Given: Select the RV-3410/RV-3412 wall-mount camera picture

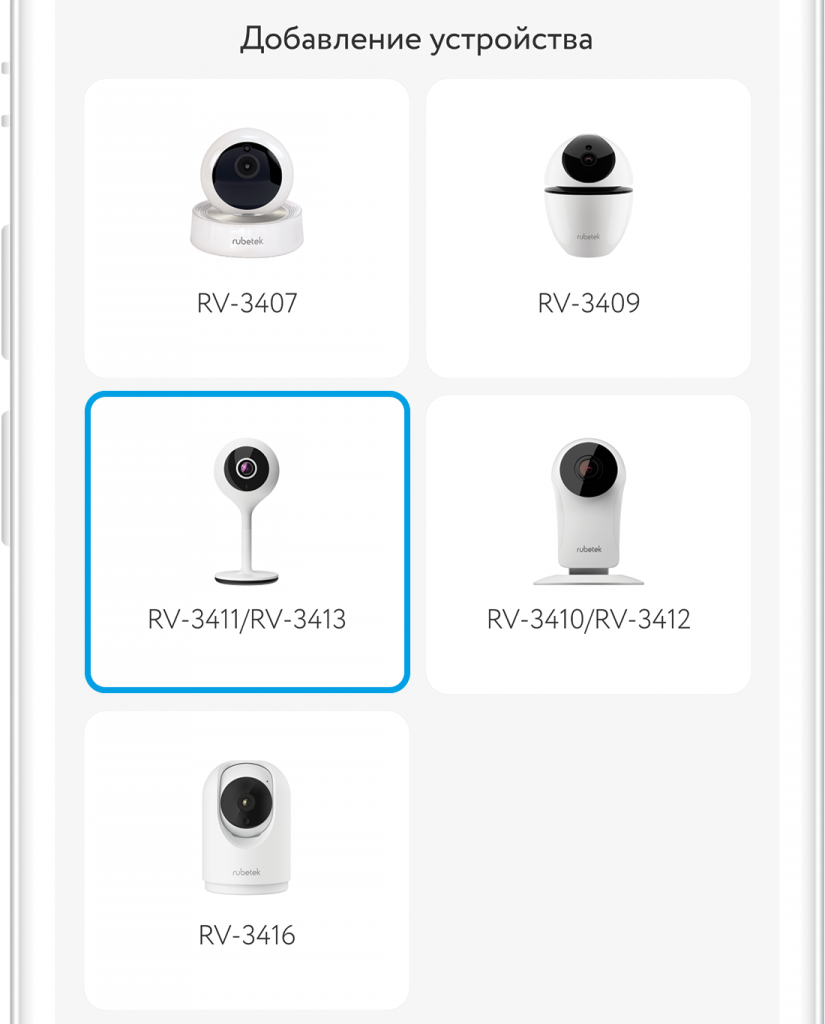Looking at the screenshot, I should (589, 511).
